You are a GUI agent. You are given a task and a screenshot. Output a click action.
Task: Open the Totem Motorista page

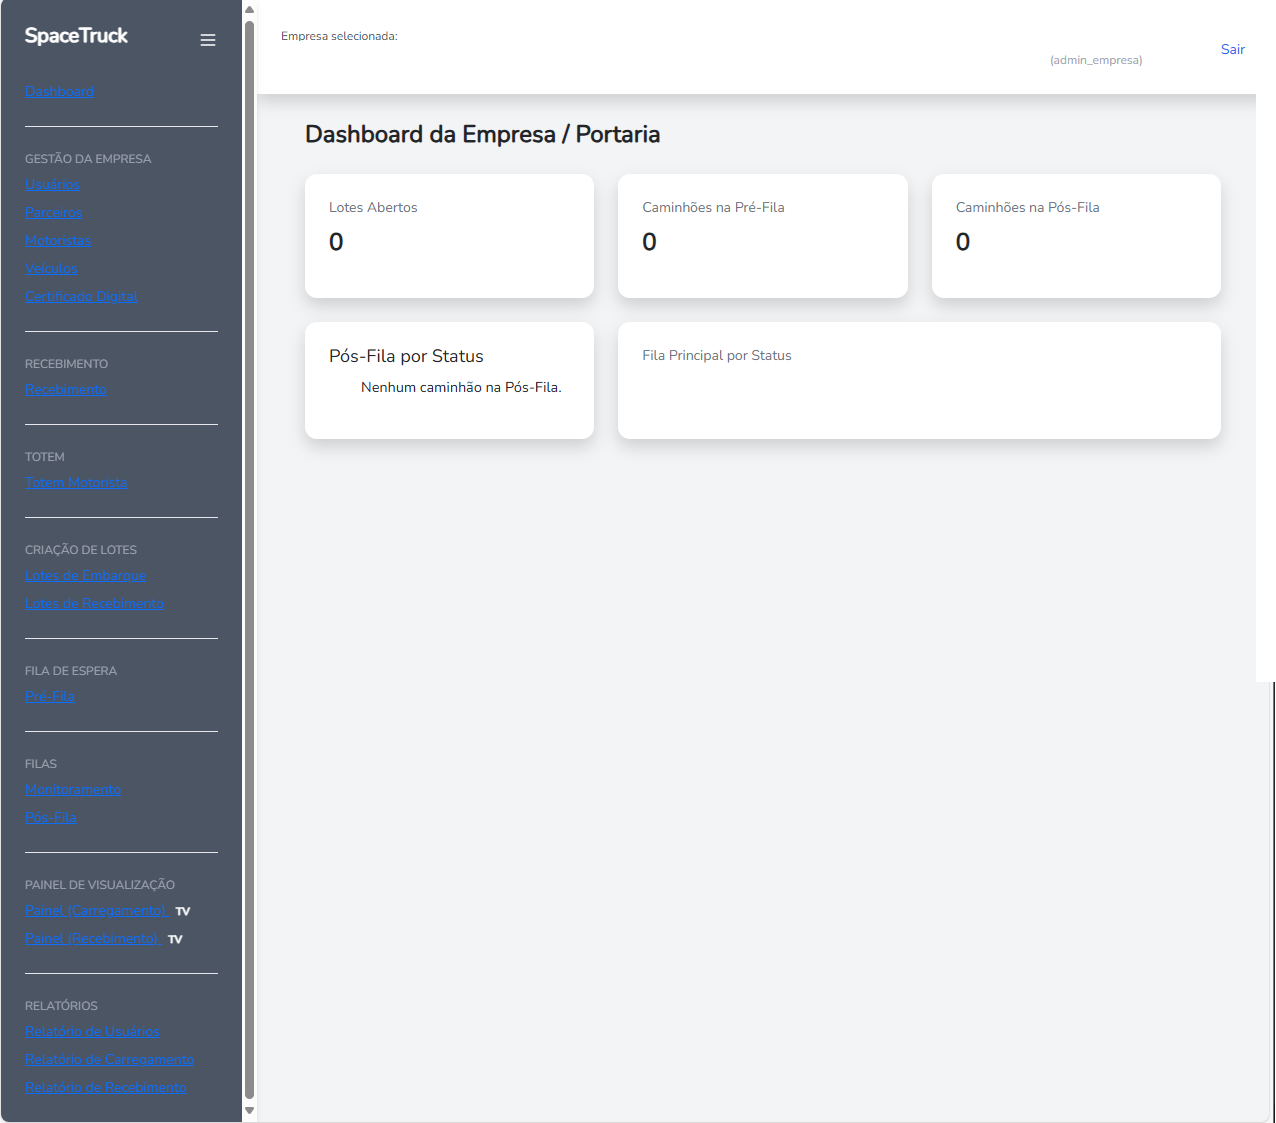pyautogui.click(x=76, y=482)
